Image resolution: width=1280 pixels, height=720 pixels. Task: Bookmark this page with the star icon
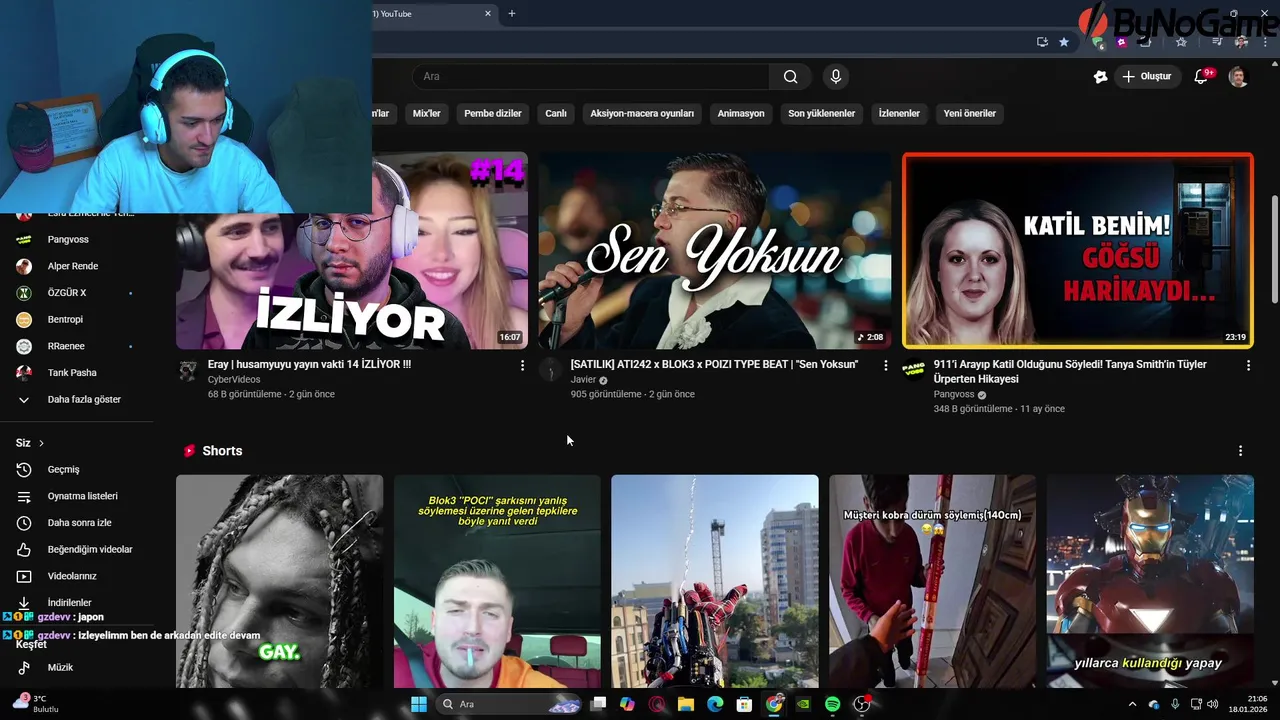[1064, 42]
